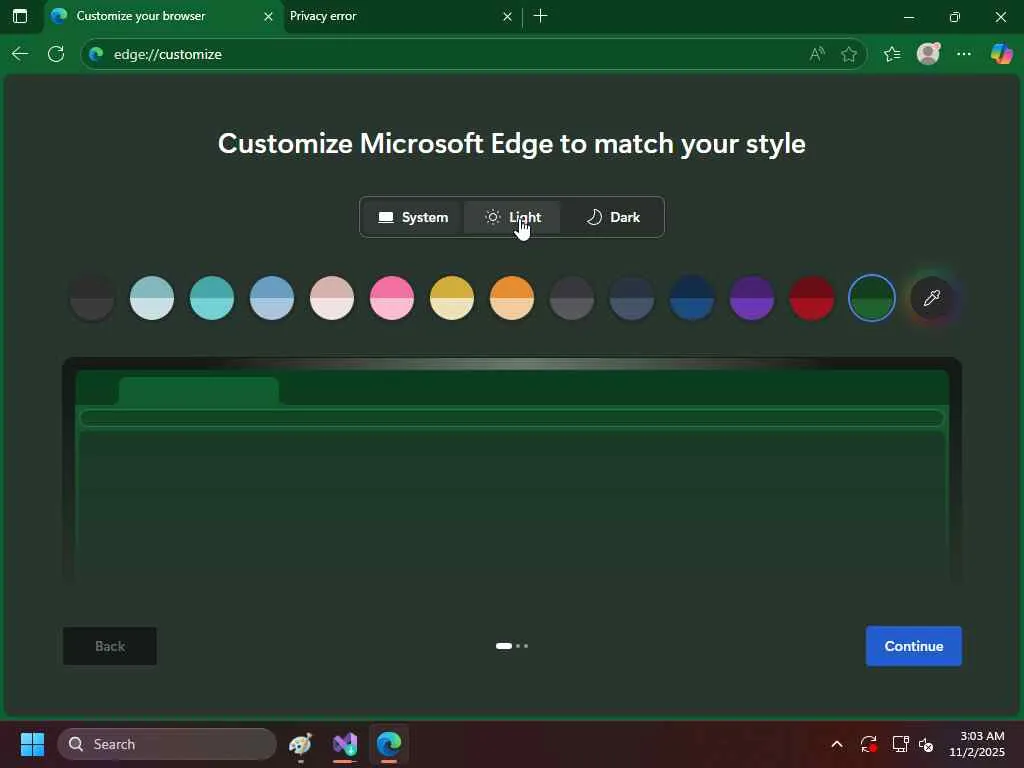
Task: Close the Privacy error tab
Action: 507,16
